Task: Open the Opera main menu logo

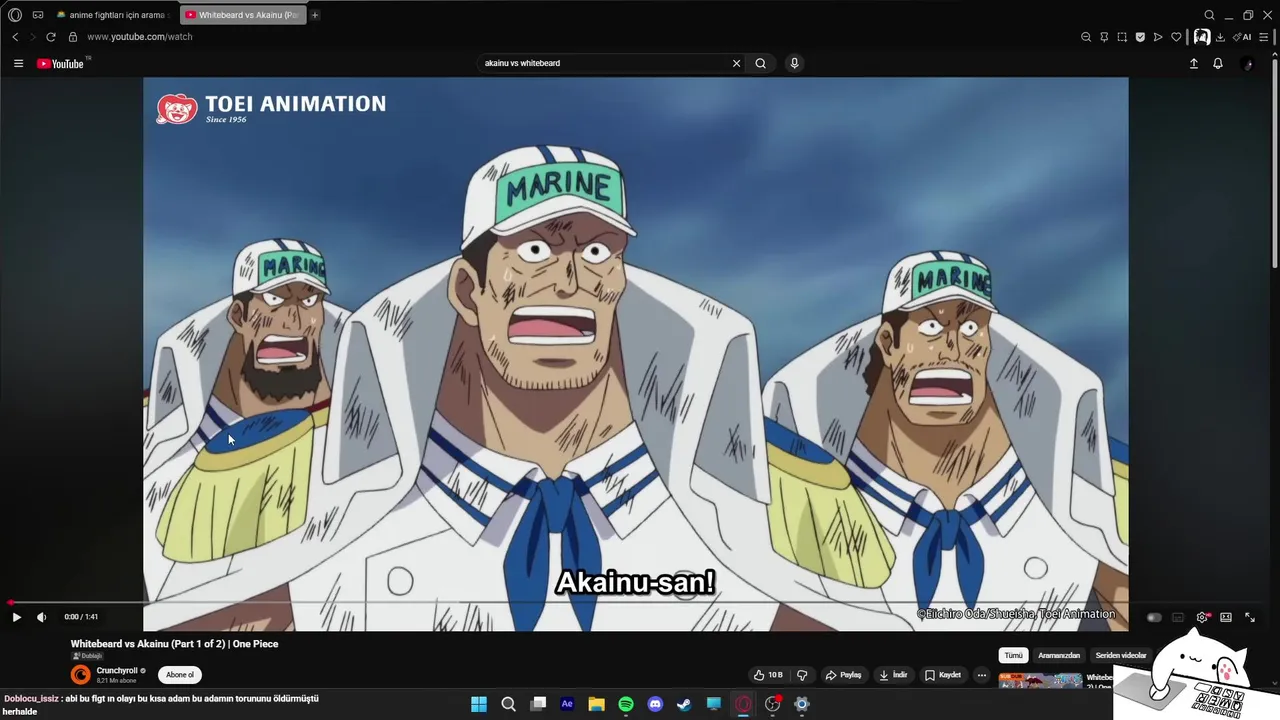Action: (15, 15)
